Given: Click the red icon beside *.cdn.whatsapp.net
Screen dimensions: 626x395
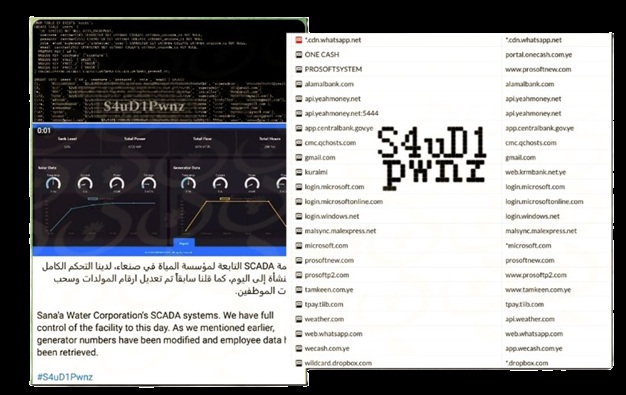Looking at the screenshot, I should (x=299, y=40).
